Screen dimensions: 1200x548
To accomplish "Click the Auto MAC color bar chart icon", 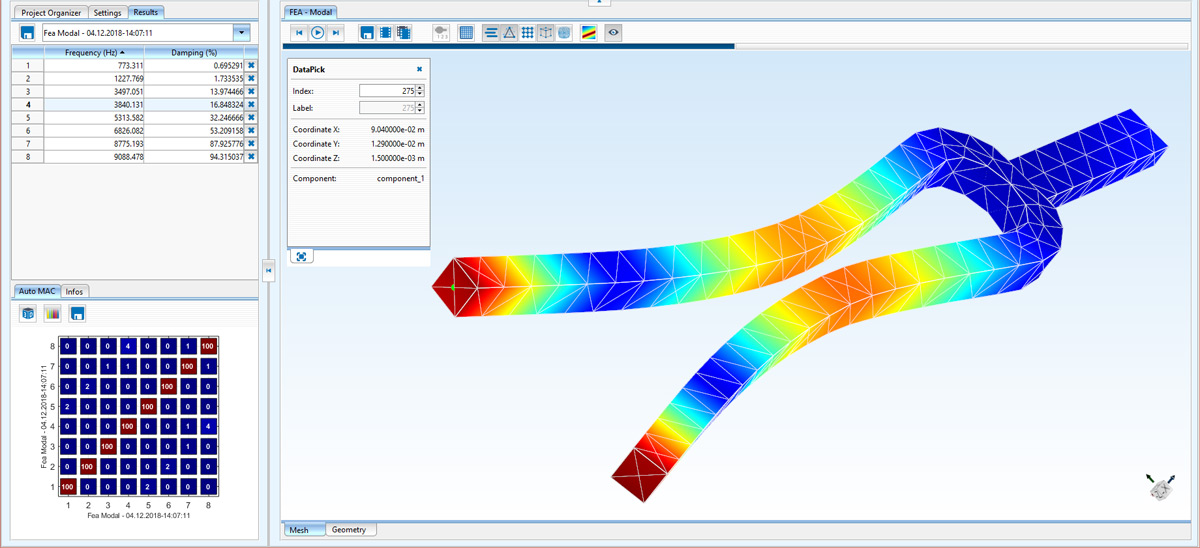I will [53, 314].
